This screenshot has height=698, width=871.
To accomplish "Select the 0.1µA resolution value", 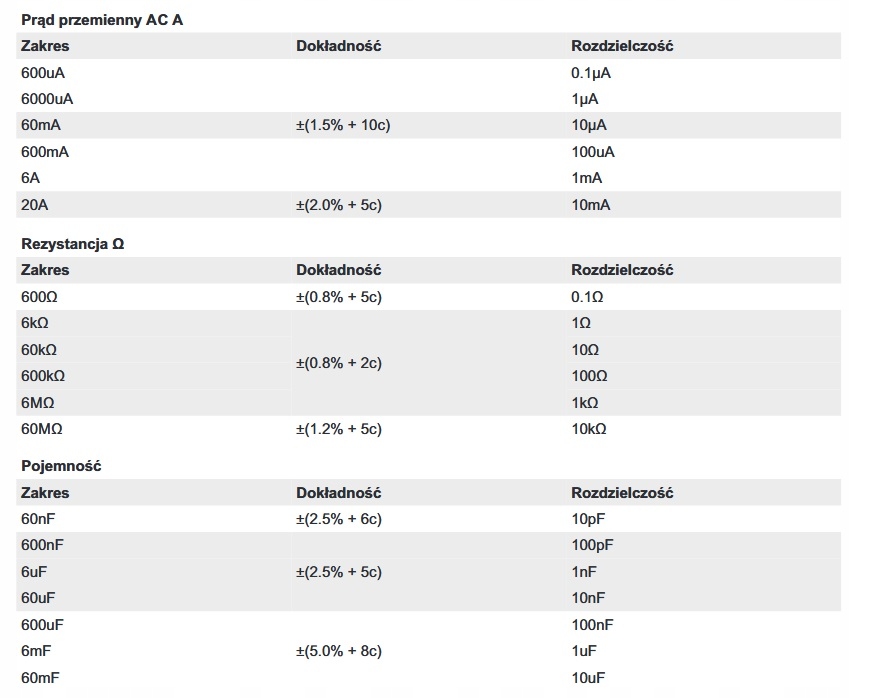I will [x=591, y=73].
